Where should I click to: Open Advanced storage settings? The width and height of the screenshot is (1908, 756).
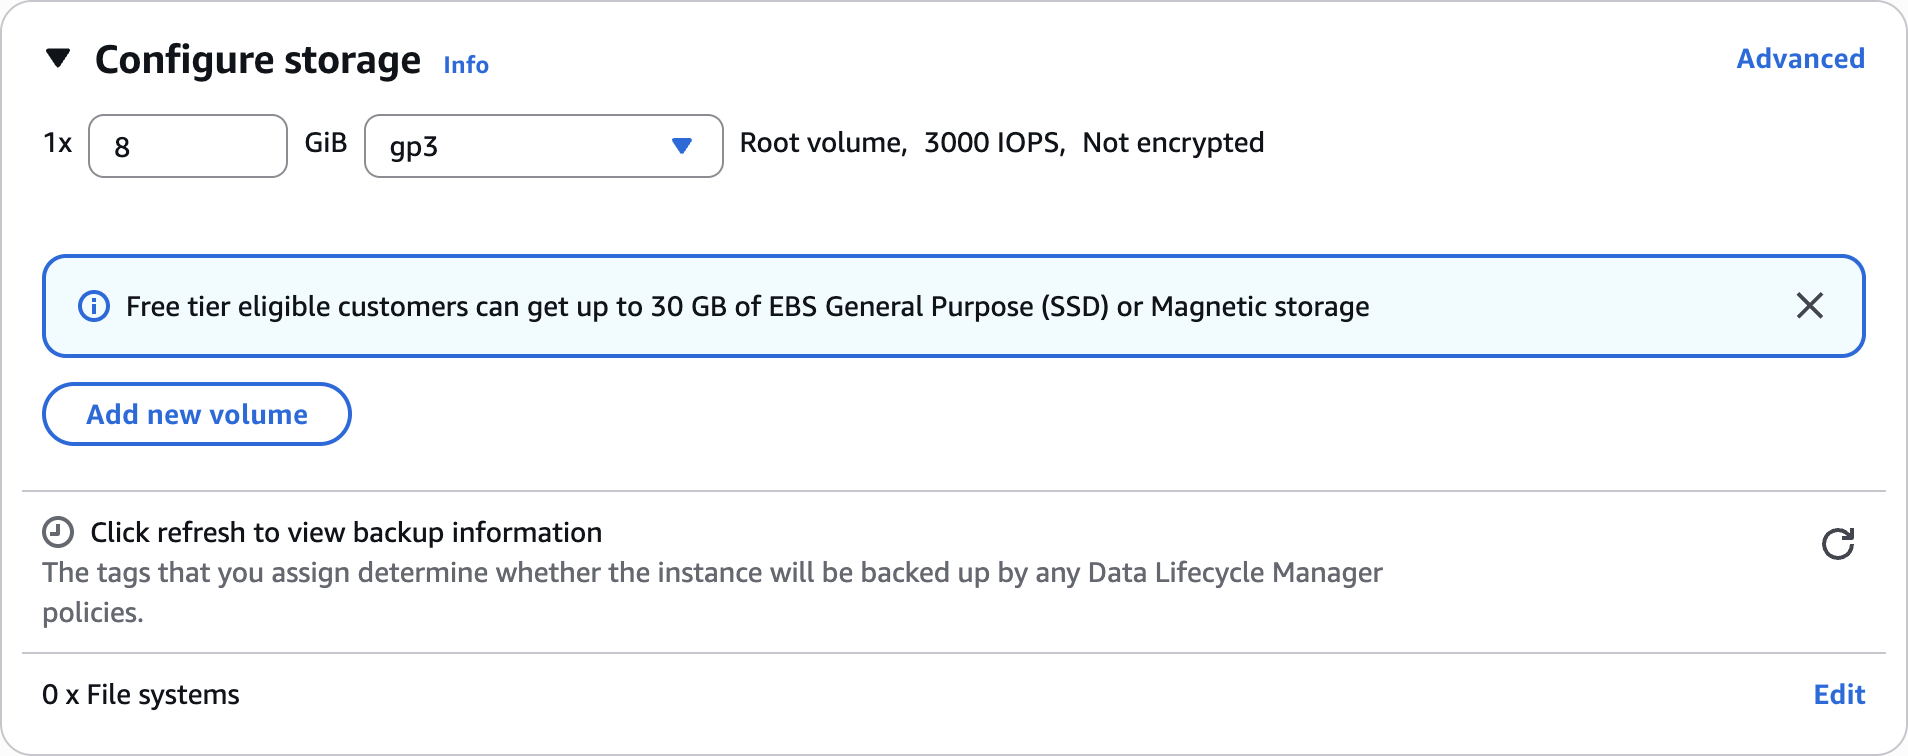[x=1800, y=59]
